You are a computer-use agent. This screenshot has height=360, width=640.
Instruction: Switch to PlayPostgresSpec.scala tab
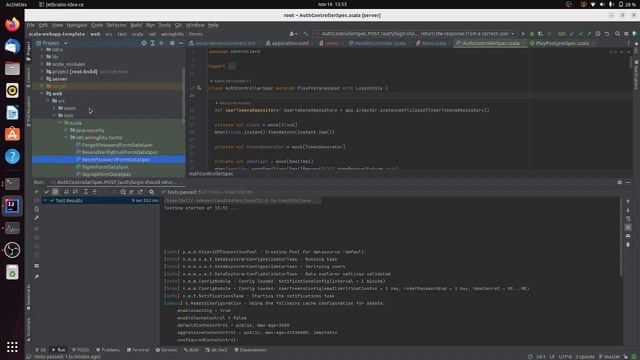coord(562,43)
